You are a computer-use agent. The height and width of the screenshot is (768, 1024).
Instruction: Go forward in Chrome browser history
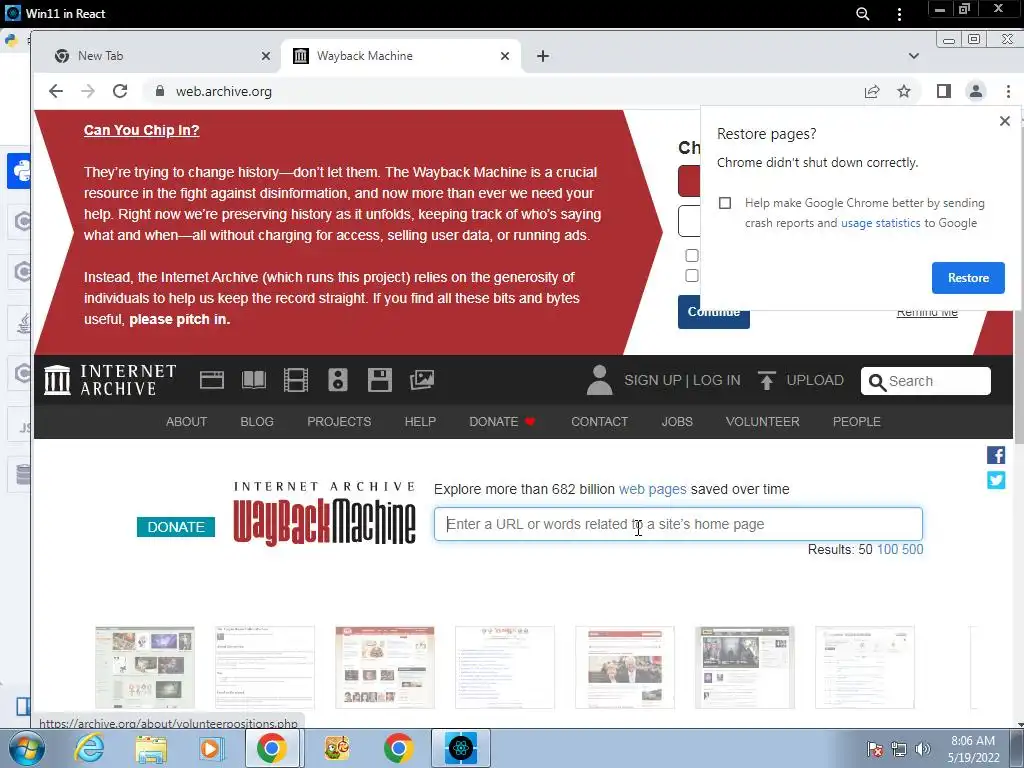pyautogui.click(x=88, y=91)
